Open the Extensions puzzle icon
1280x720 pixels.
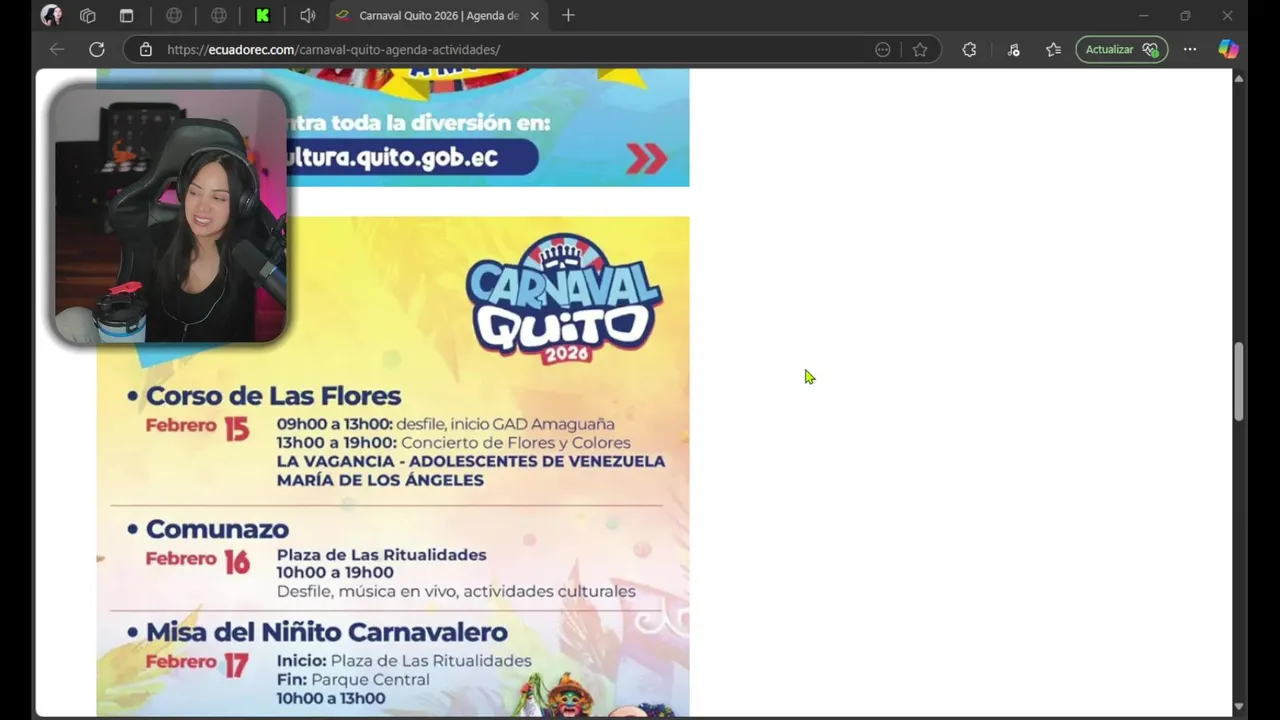click(x=969, y=49)
